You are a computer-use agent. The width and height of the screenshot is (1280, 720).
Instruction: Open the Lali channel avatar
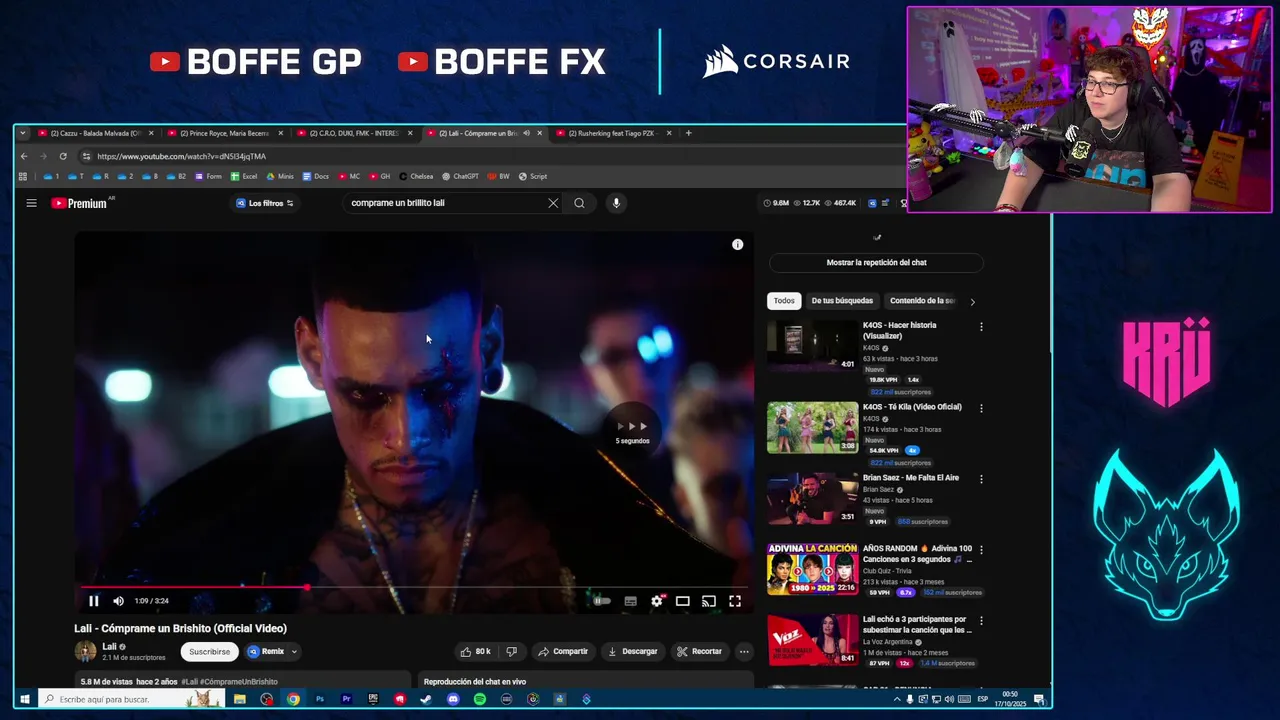85,651
